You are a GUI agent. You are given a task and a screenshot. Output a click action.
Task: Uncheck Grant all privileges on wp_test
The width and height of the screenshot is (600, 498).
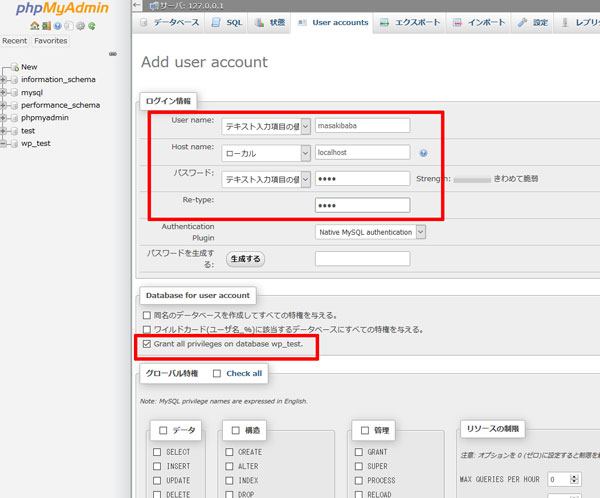147,344
